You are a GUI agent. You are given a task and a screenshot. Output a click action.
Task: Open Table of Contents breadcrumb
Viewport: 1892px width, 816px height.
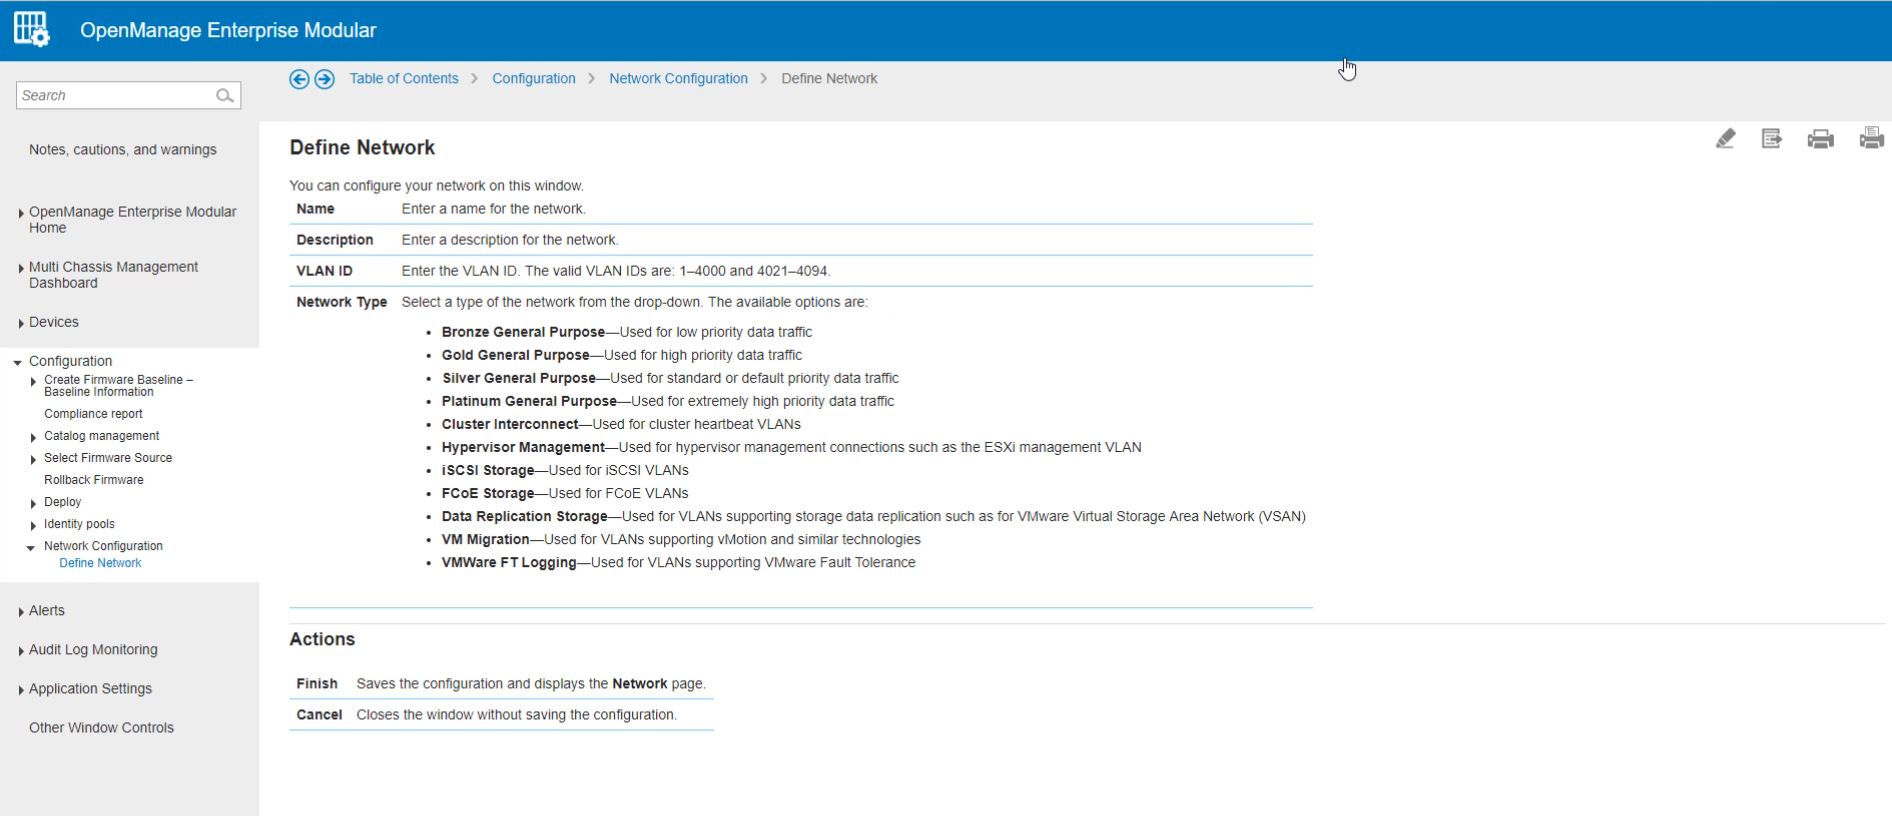tap(403, 79)
